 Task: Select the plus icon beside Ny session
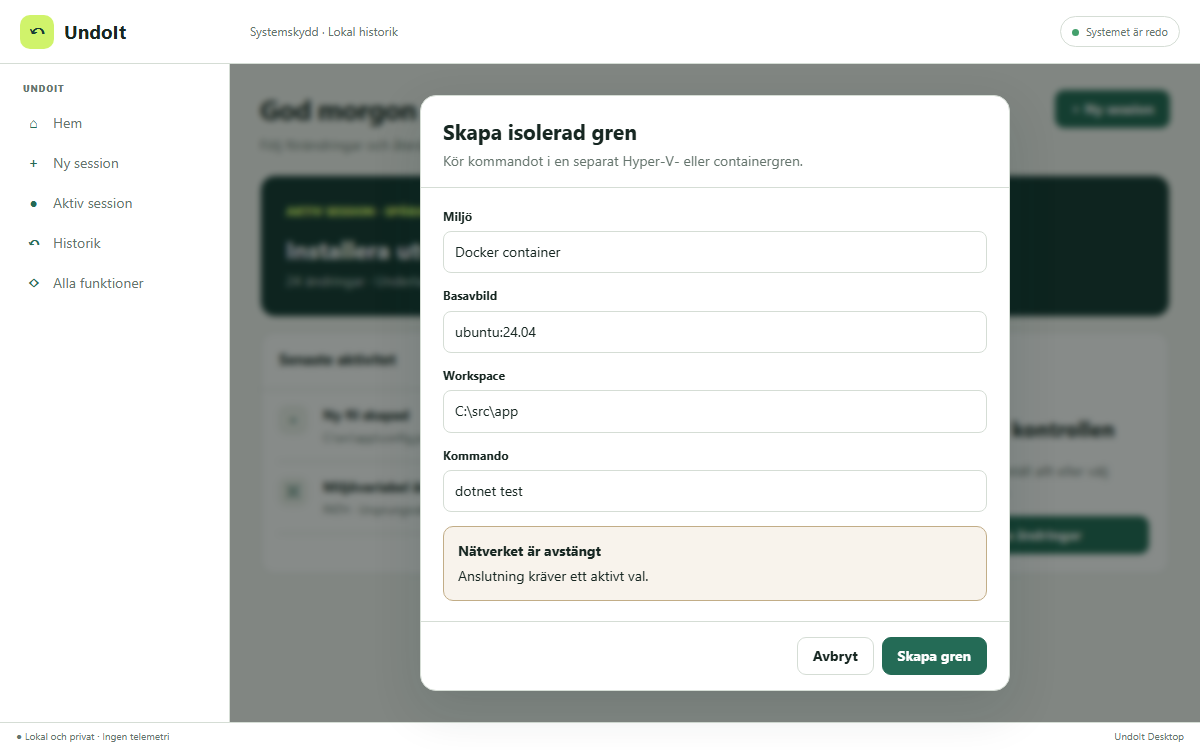point(34,164)
